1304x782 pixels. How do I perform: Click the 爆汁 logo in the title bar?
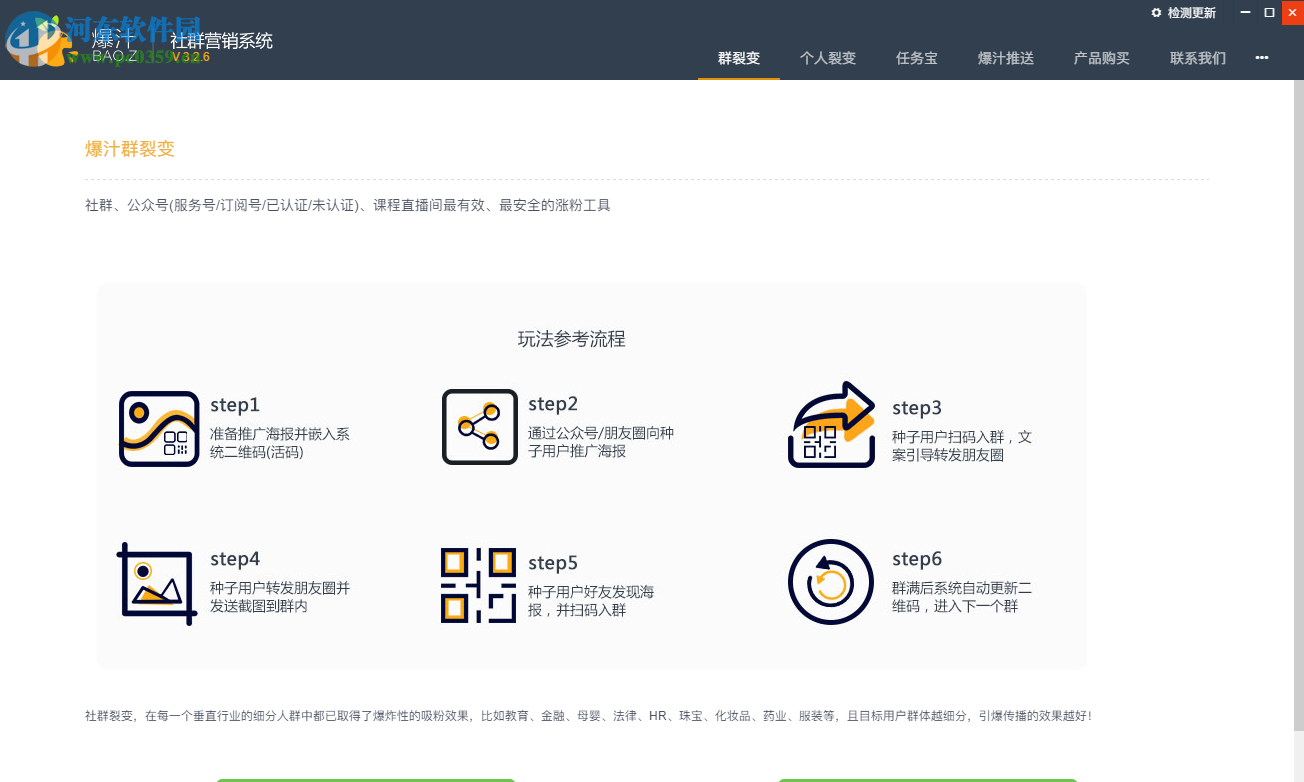[110, 42]
